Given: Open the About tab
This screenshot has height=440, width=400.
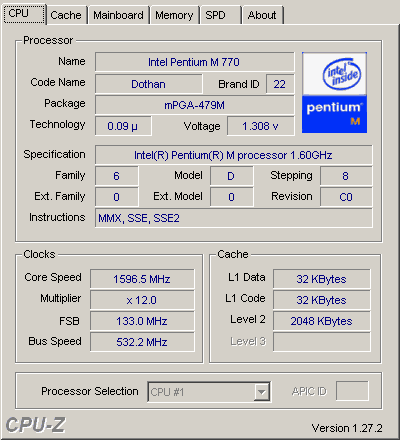Looking at the screenshot, I should tap(263, 15).
